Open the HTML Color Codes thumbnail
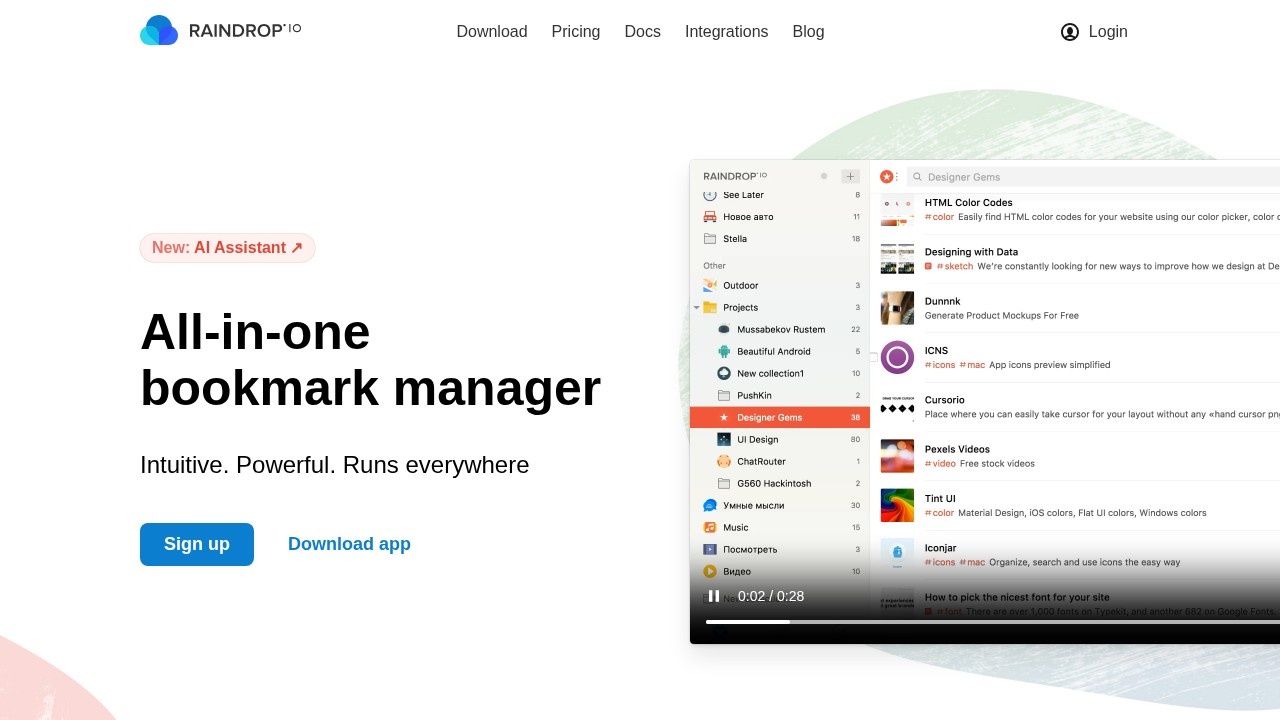The width and height of the screenshot is (1280, 720). point(897,209)
